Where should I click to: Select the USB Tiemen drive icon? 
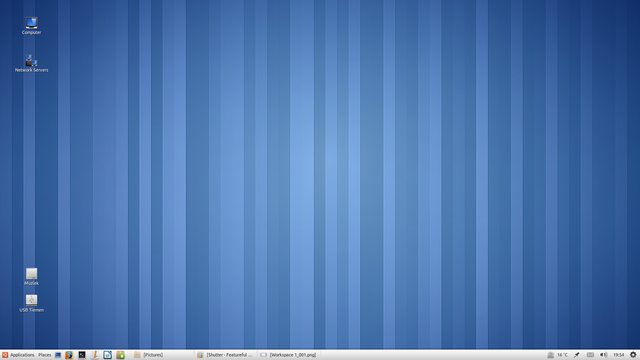click(31, 303)
